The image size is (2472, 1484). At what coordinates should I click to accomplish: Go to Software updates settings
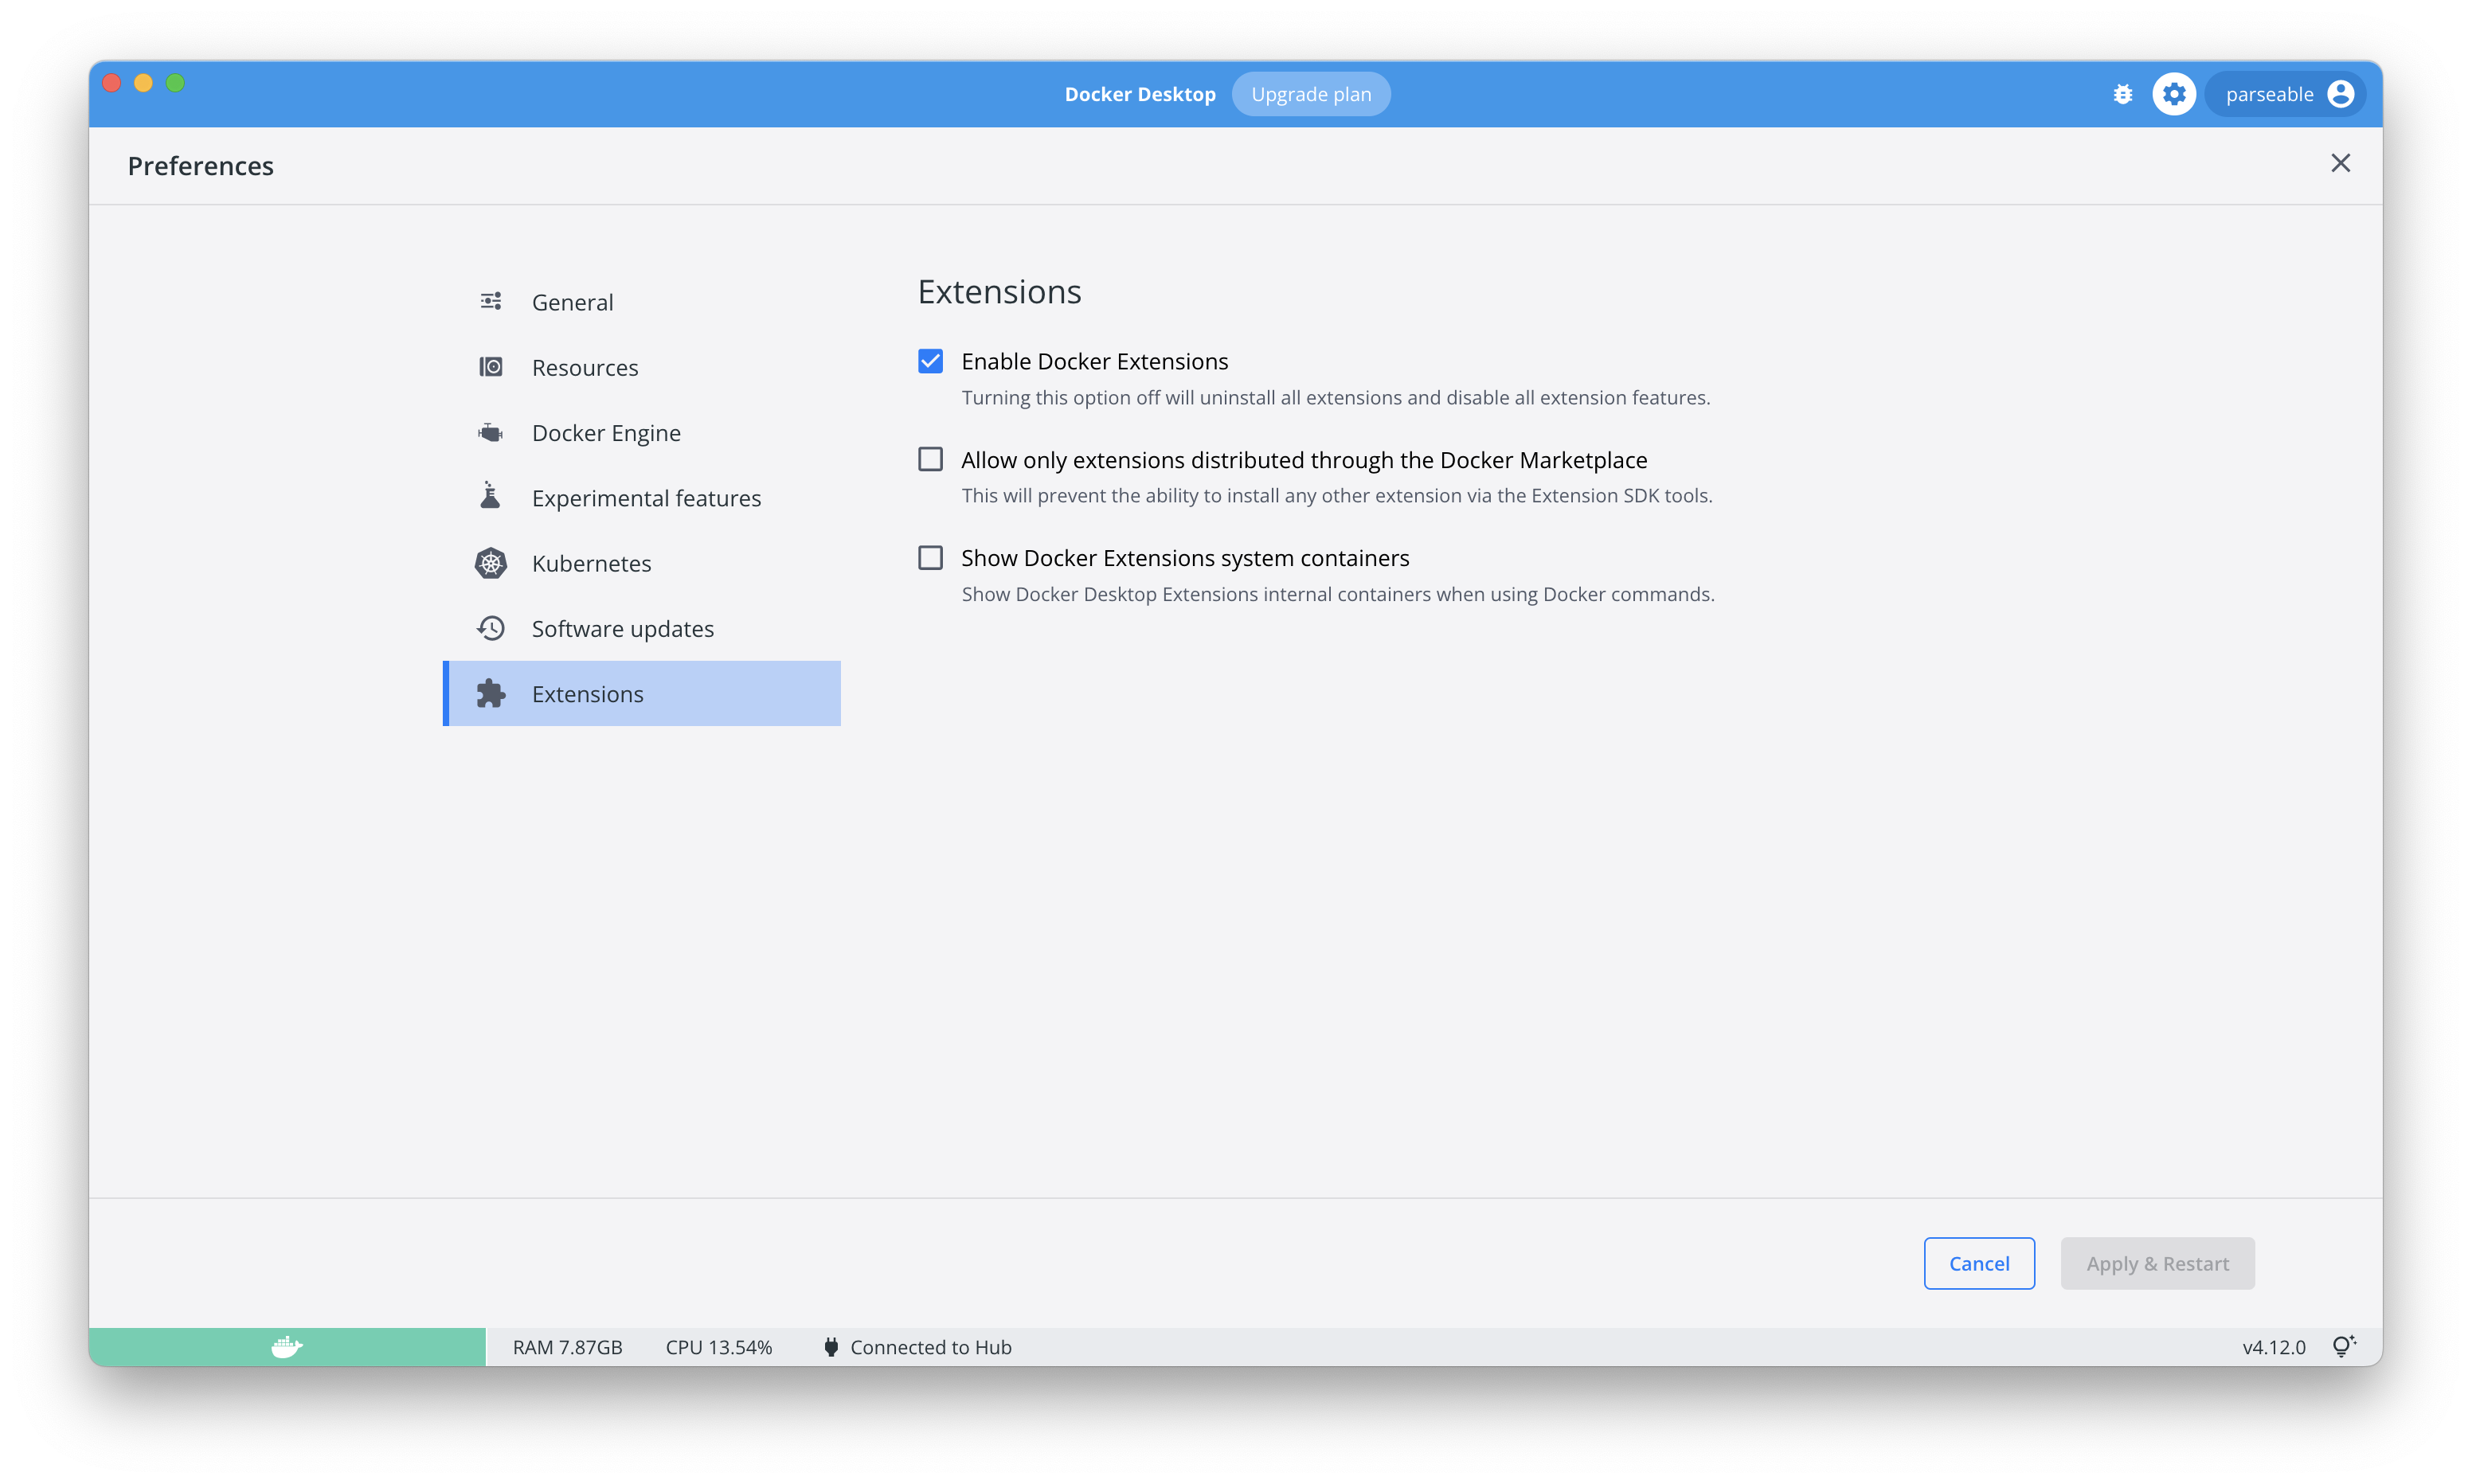pos(622,629)
